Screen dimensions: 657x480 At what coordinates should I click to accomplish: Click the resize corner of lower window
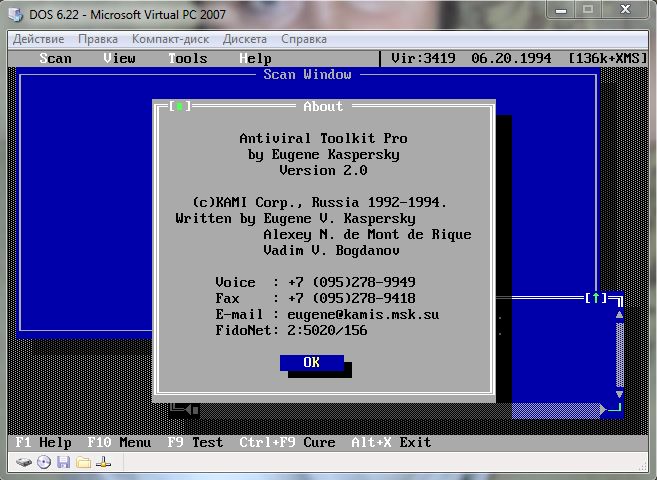click(616, 408)
